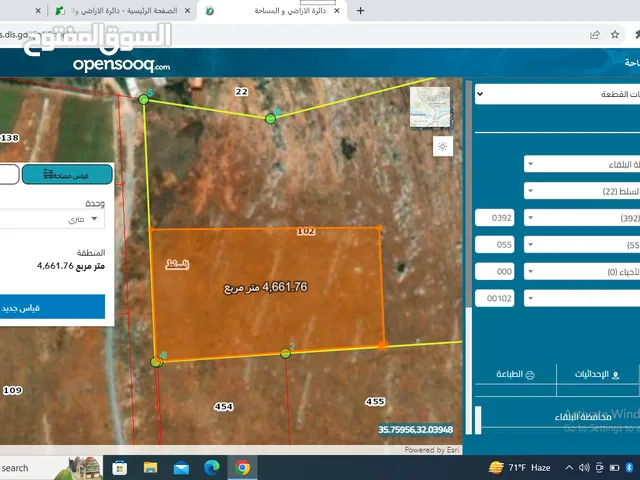
Task: Click the volume speaker tray icon
Action: click(x=584, y=468)
